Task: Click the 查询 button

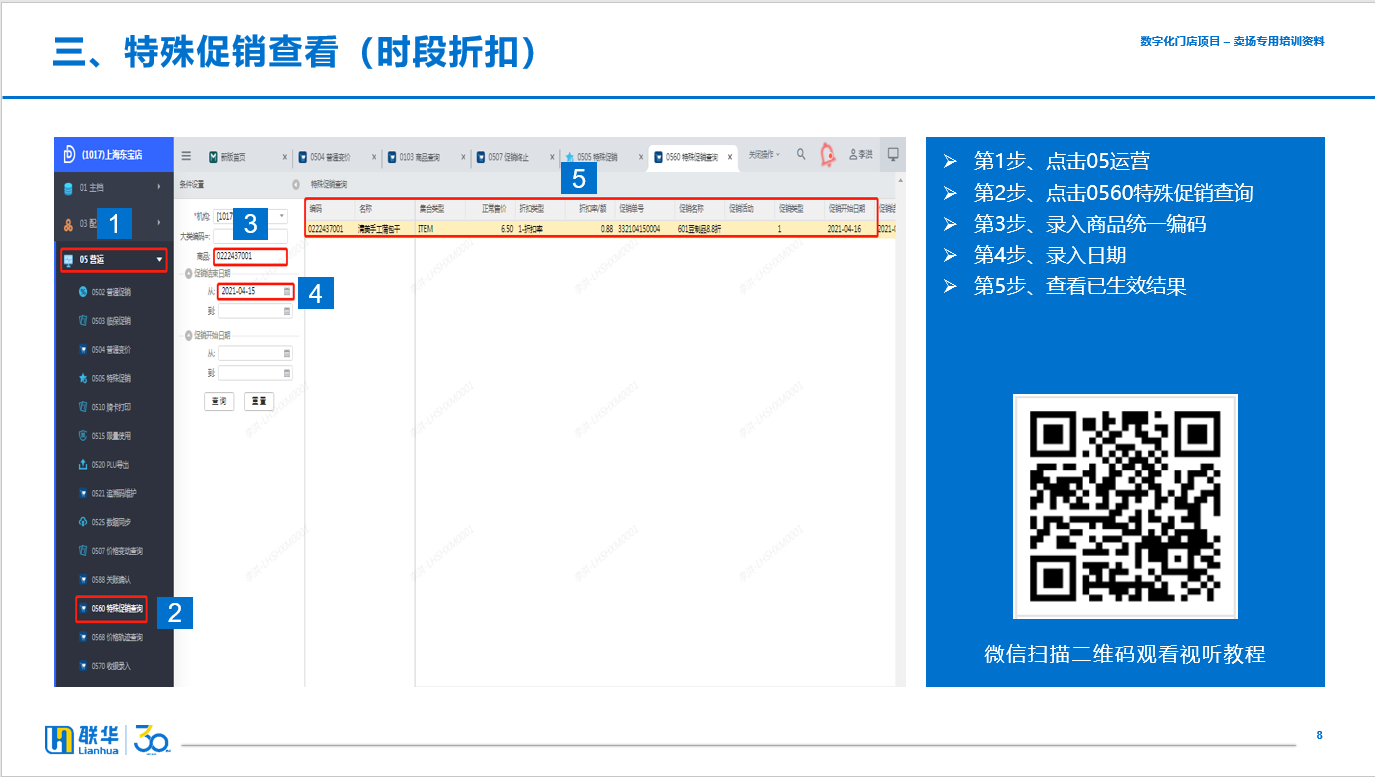Action: pyautogui.click(x=219, y=401)
